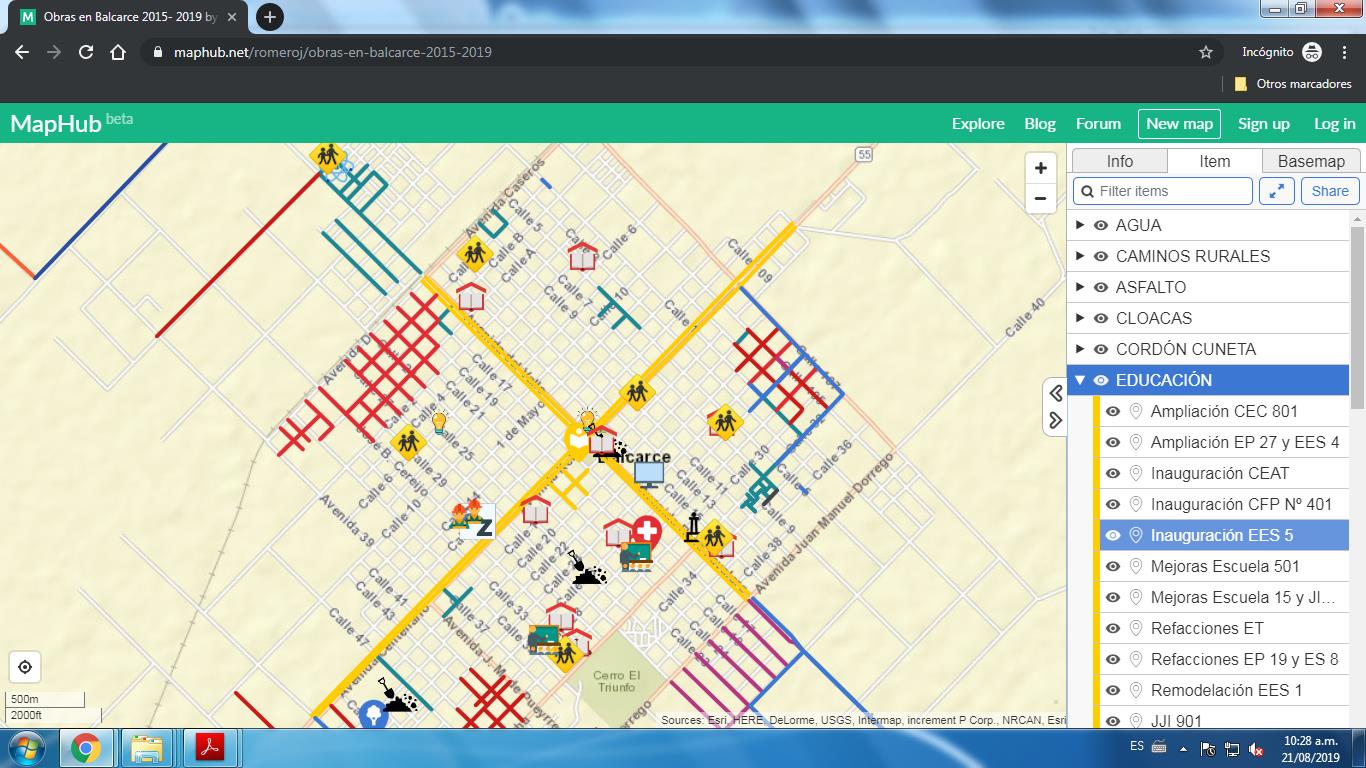Image resolution: width=1366 pixels, height=768 pixels.
Task: Click the red cross medical pin on map
Action: pyautogui.click(x=647, y=532)
